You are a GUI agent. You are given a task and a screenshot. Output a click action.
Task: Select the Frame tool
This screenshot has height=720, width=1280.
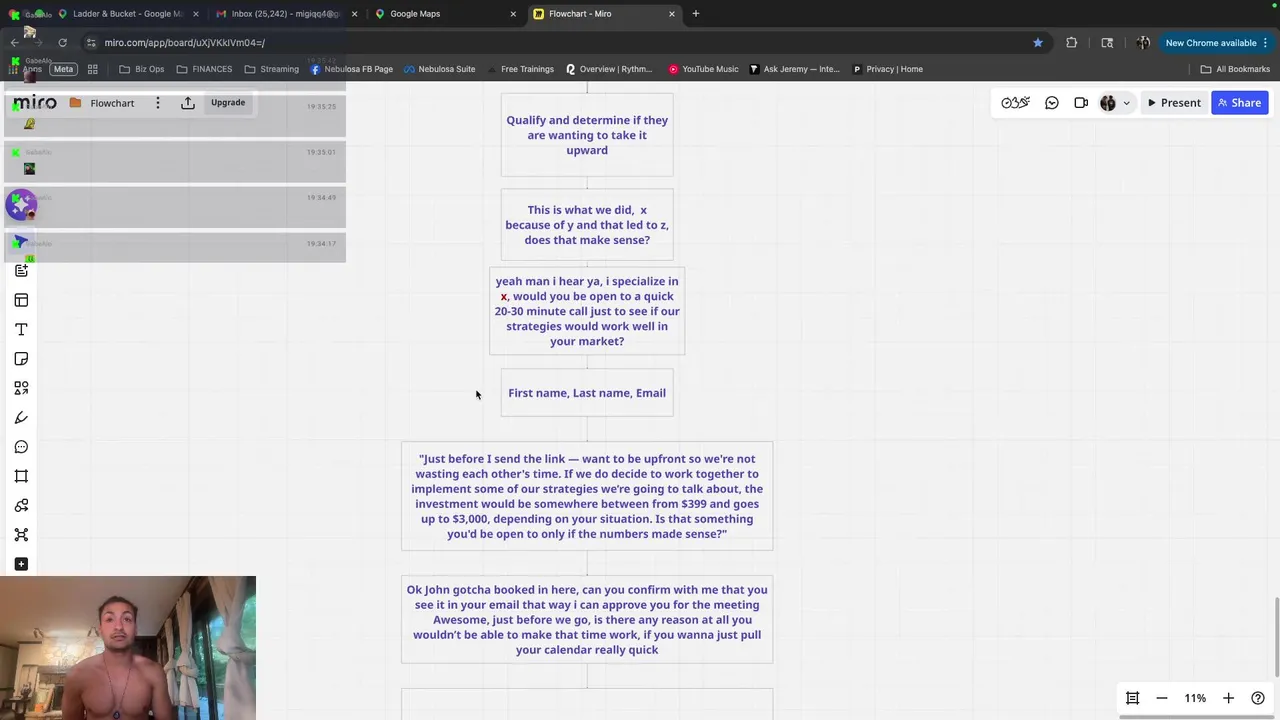[21, 476]
